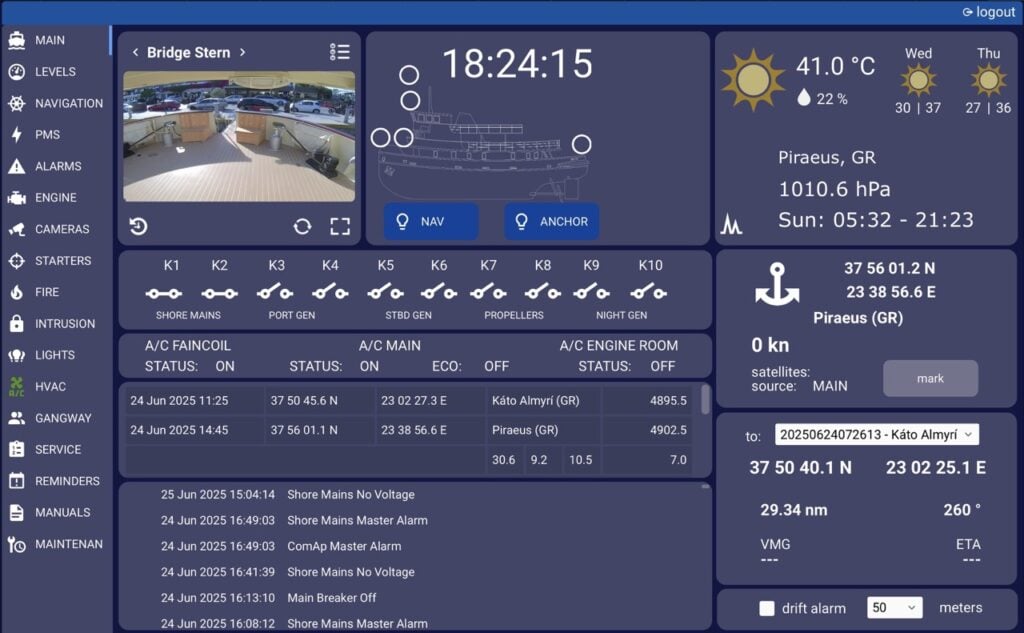1024x633 pixels.
Task: Click the Bridge Stern camera thumbnail
Action: tap(238, 136)
